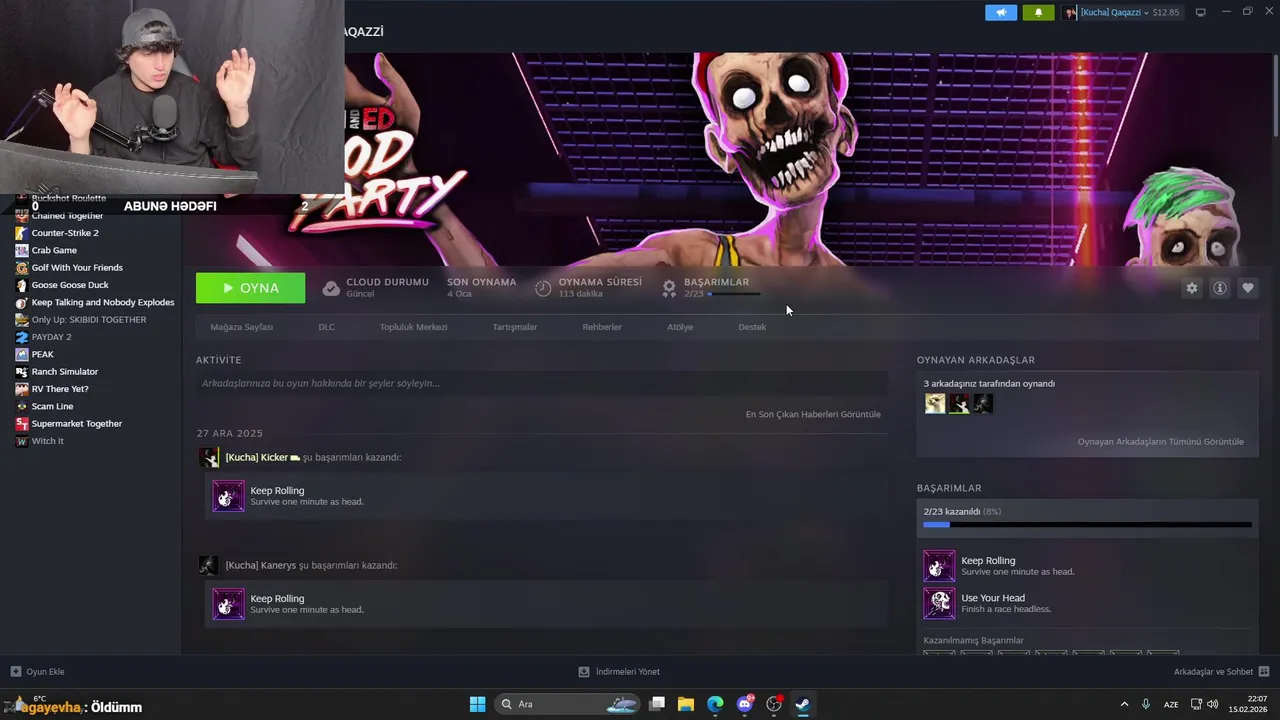Viewport: 1280px width, 720px height.
Task: Open taskbar Task View icon
Action: pyautogui.click(x=657, y=704)
